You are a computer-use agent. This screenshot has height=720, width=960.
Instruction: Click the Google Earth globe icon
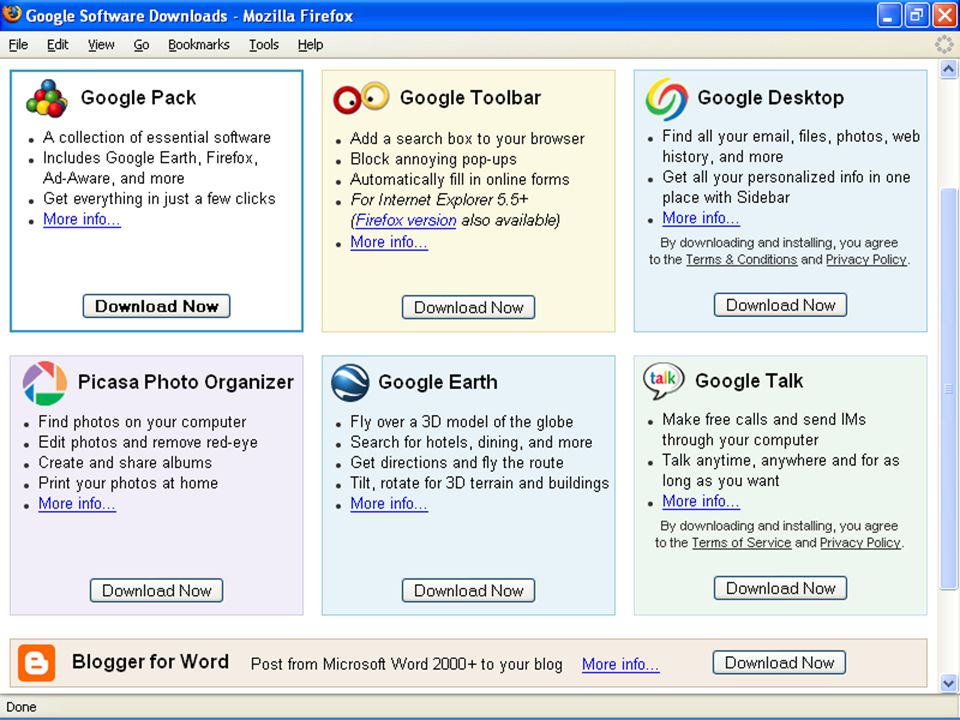(x=350, y=383)
